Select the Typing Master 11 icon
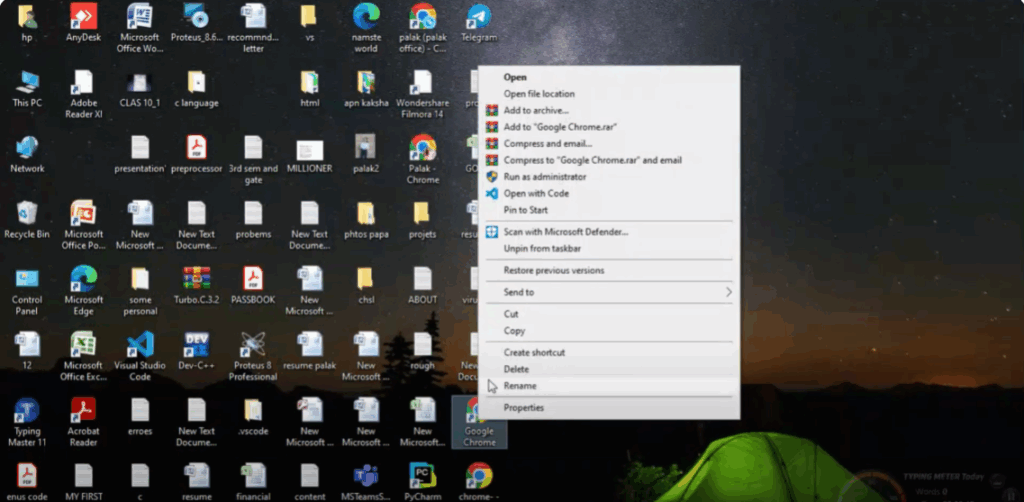The width and height of the screenshot is (1024, 502). [27, 422]
